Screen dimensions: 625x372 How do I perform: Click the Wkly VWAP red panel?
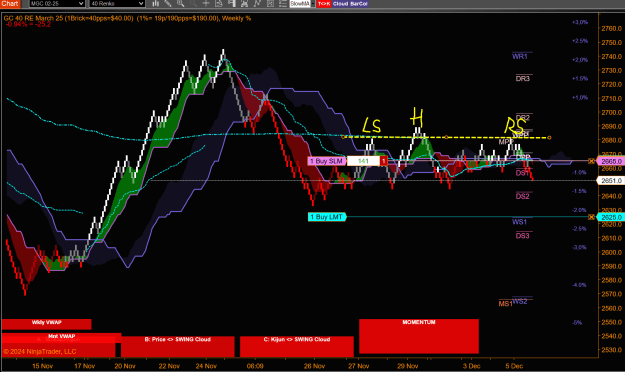click(x=47, y=324)
